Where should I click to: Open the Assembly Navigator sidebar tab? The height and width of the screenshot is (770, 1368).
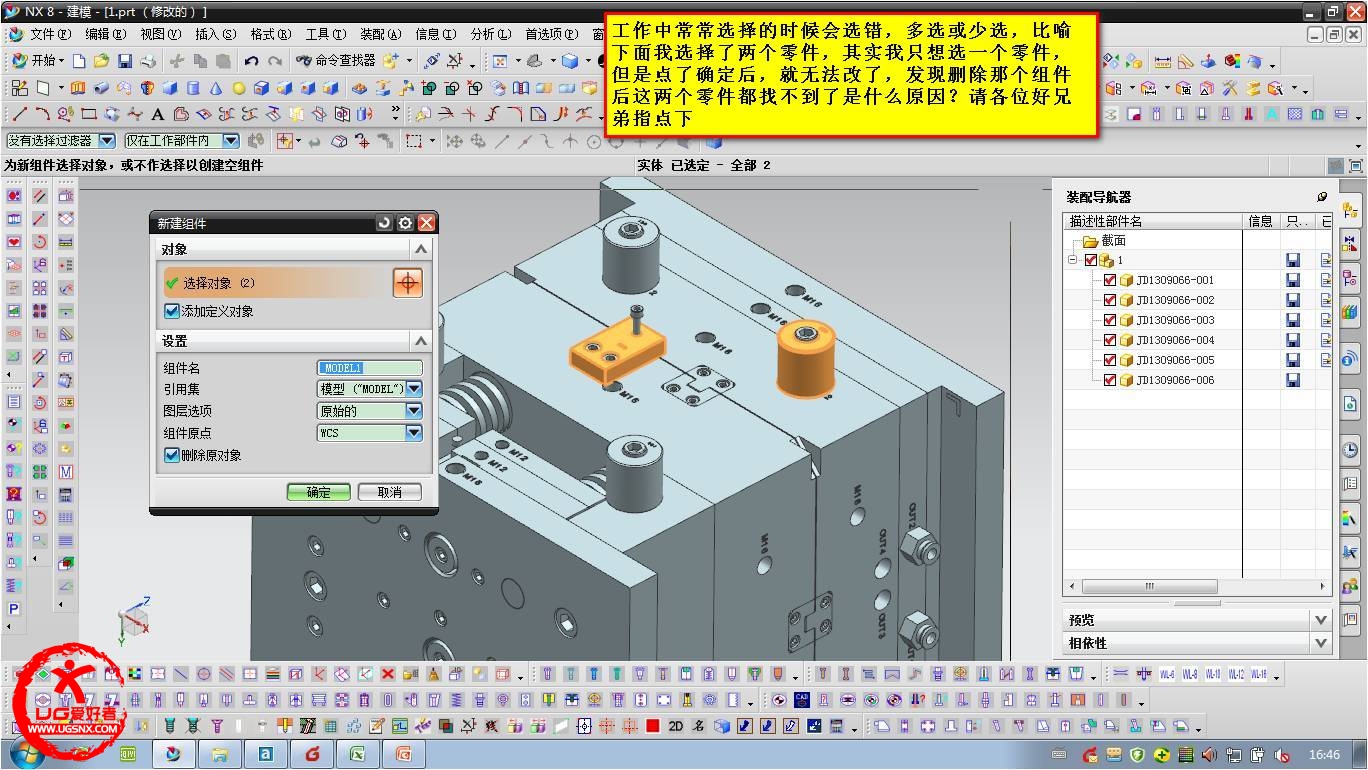coord(1350,210)
